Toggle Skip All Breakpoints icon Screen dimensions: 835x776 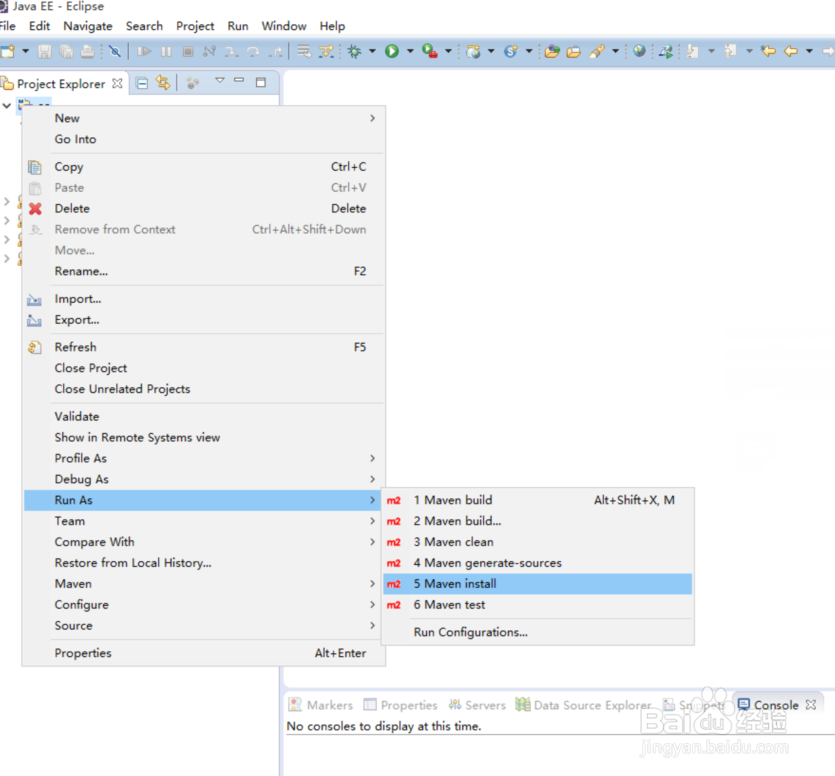point(114,52)
